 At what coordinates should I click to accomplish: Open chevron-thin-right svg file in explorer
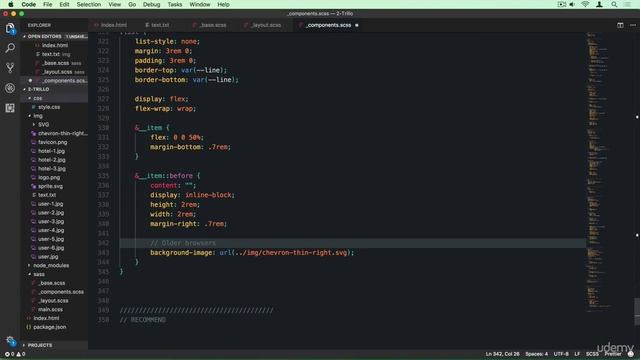63,133
